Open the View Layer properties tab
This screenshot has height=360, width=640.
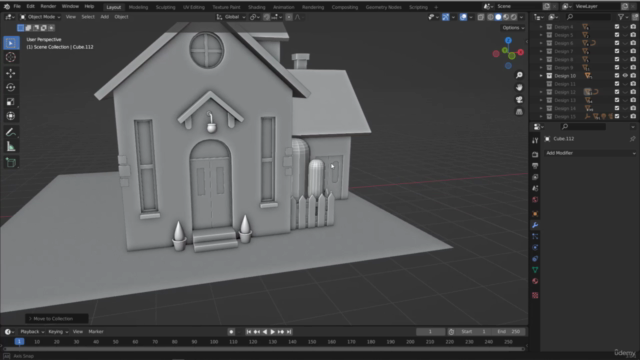coord(535,177)
